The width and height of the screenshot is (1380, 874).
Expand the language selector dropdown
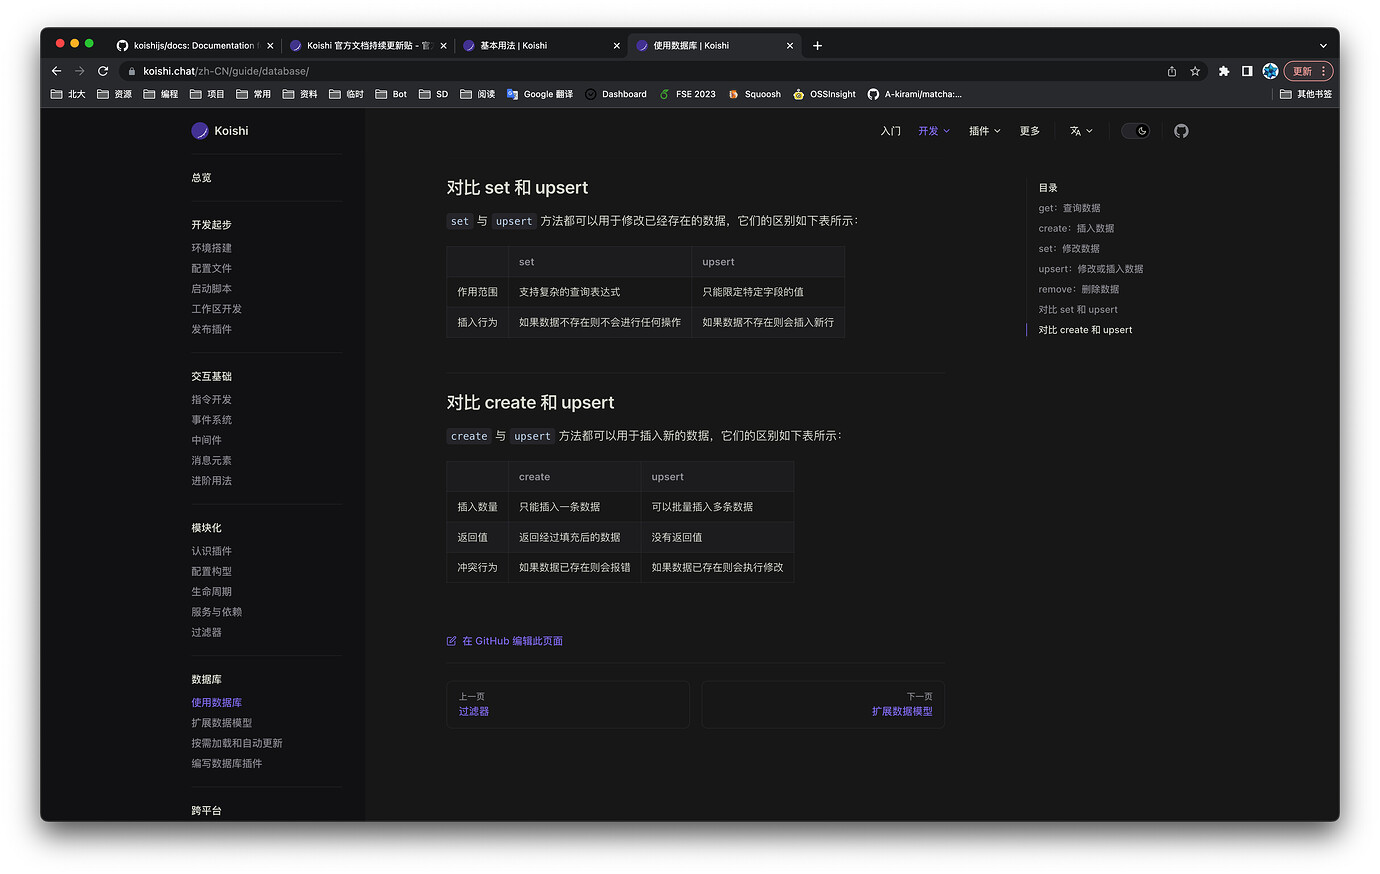click(1080, 130)
